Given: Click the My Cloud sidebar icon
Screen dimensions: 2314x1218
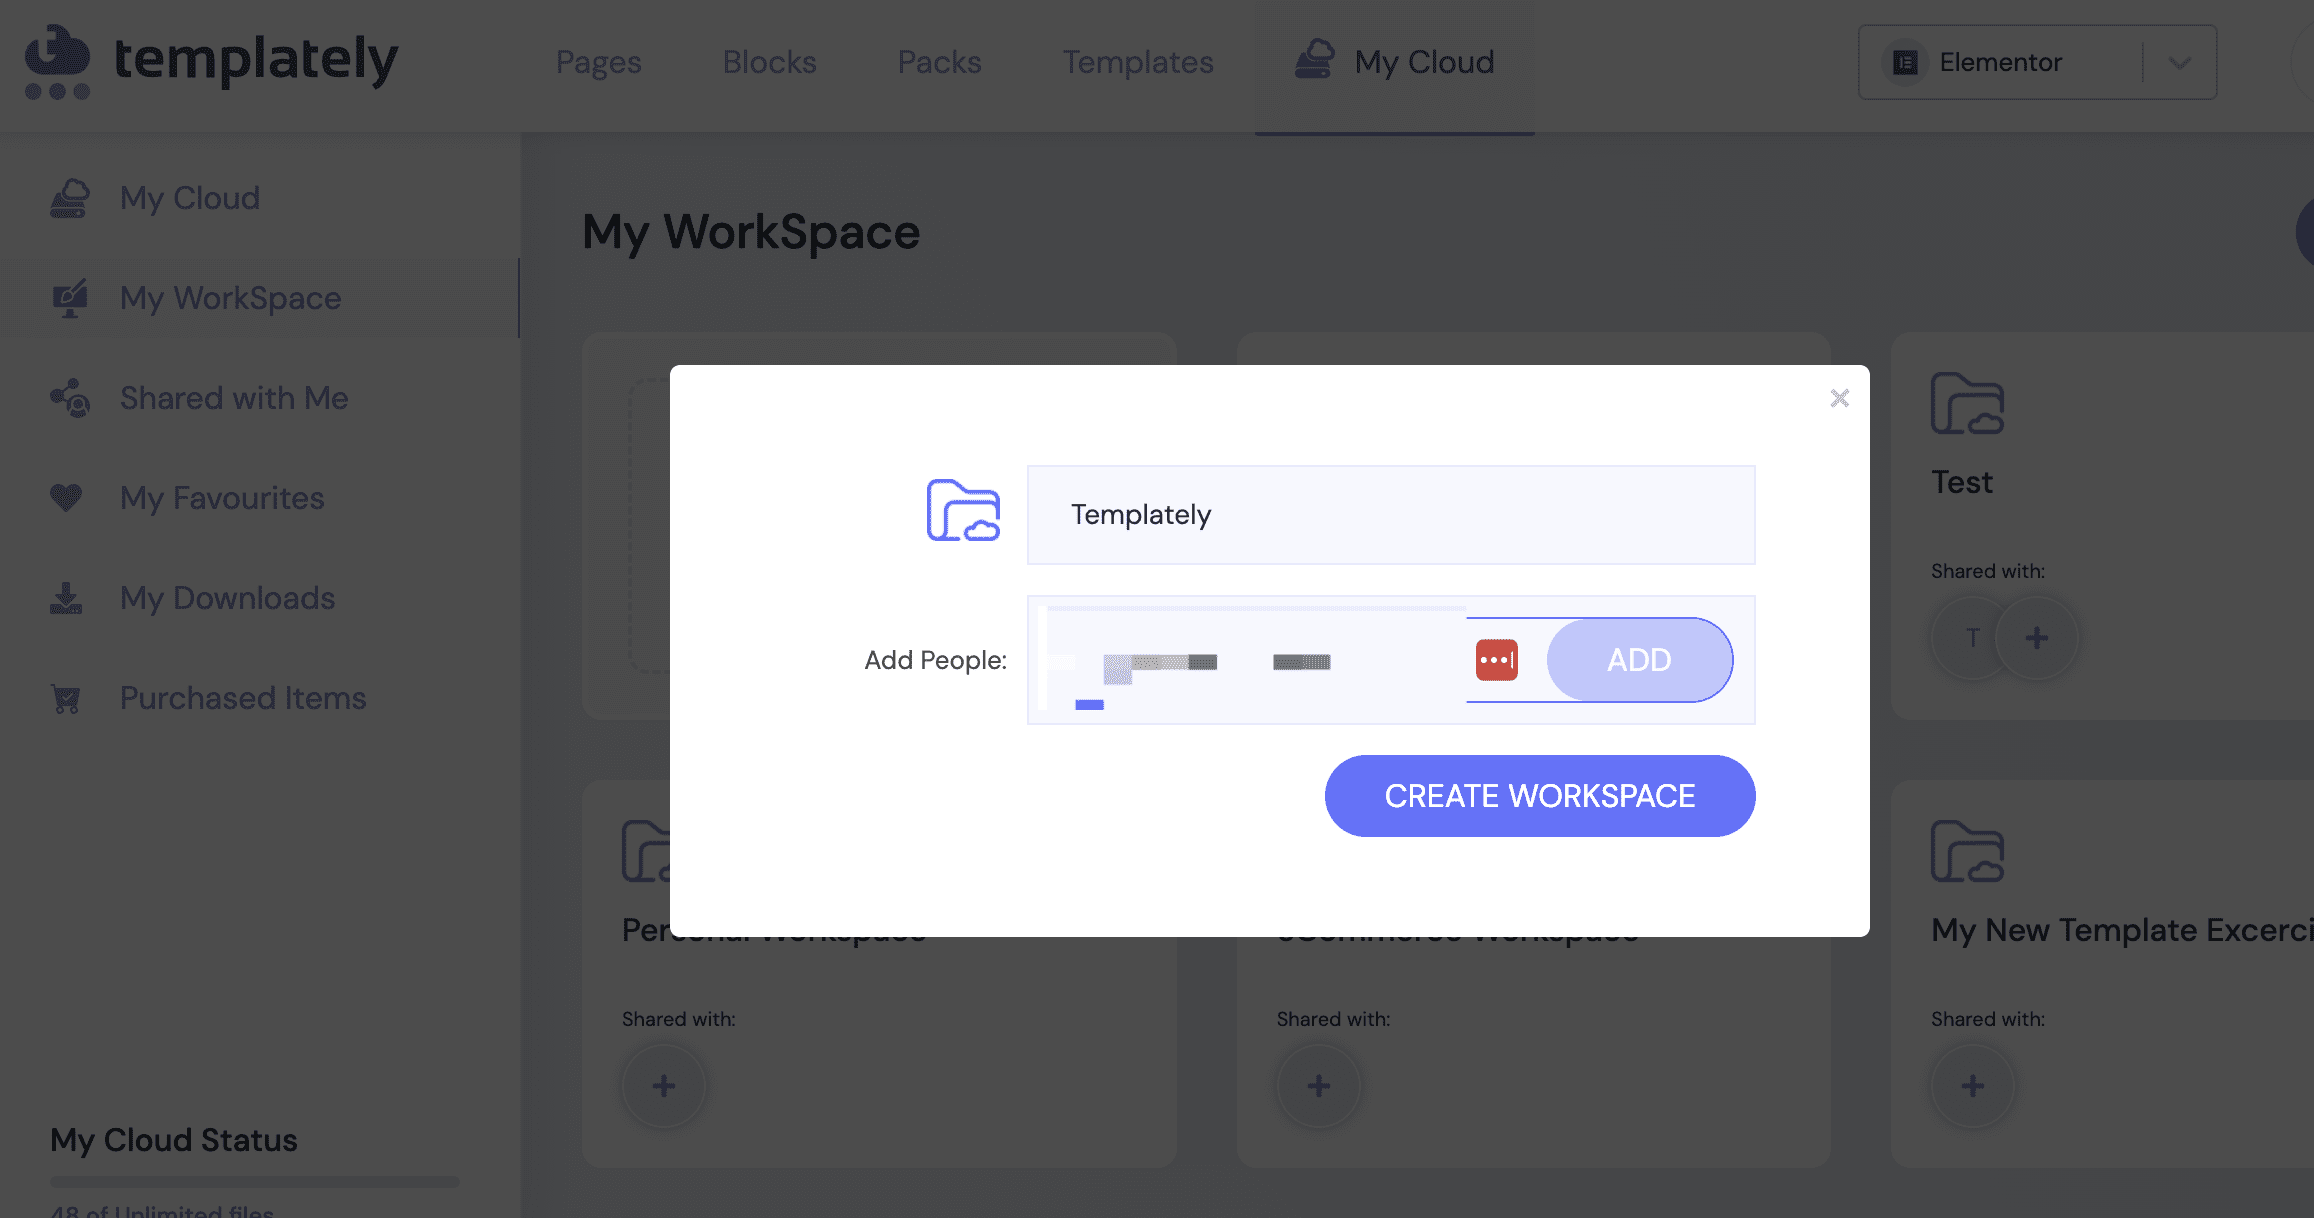Looking at the screenshot, I should pos(70,197).
